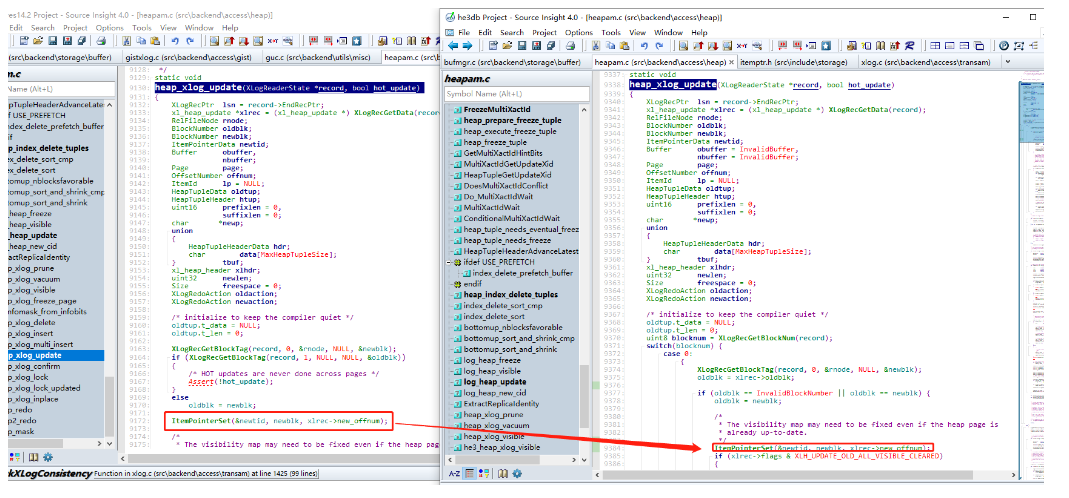This screenshot has height=498, width=1069.
Task: Copy icon in he3db window toolbar
Action: (x=610, y=46)
